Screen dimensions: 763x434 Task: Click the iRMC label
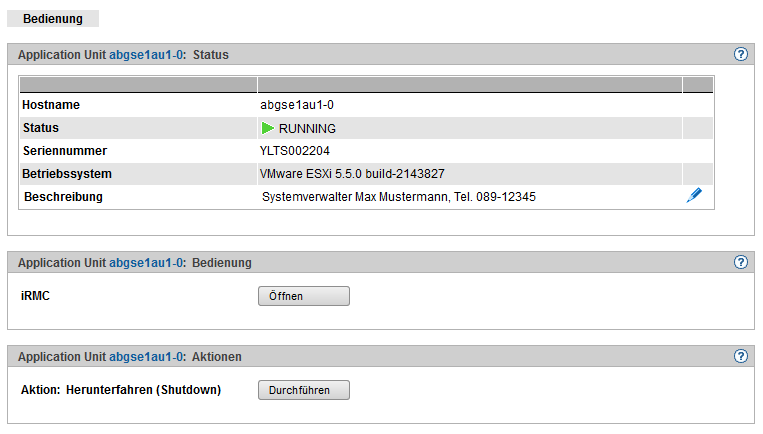(37, 296)
